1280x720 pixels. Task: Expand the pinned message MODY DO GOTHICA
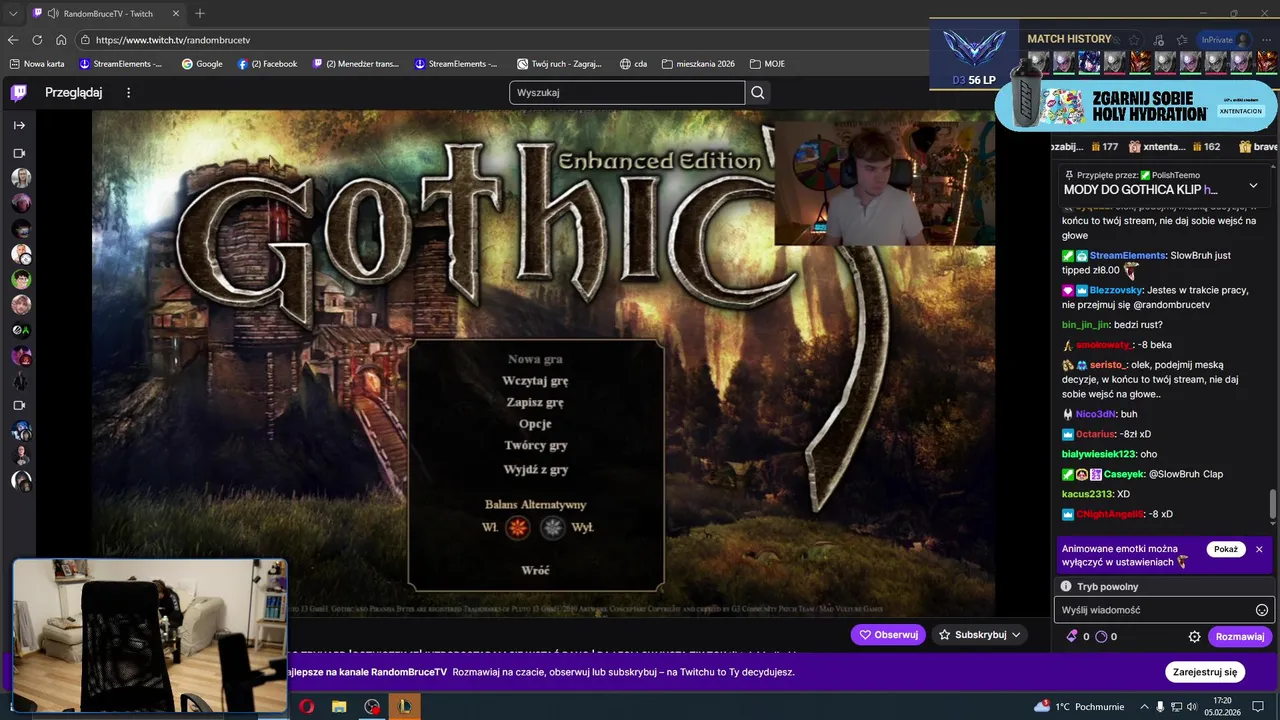coord(1253,185)
